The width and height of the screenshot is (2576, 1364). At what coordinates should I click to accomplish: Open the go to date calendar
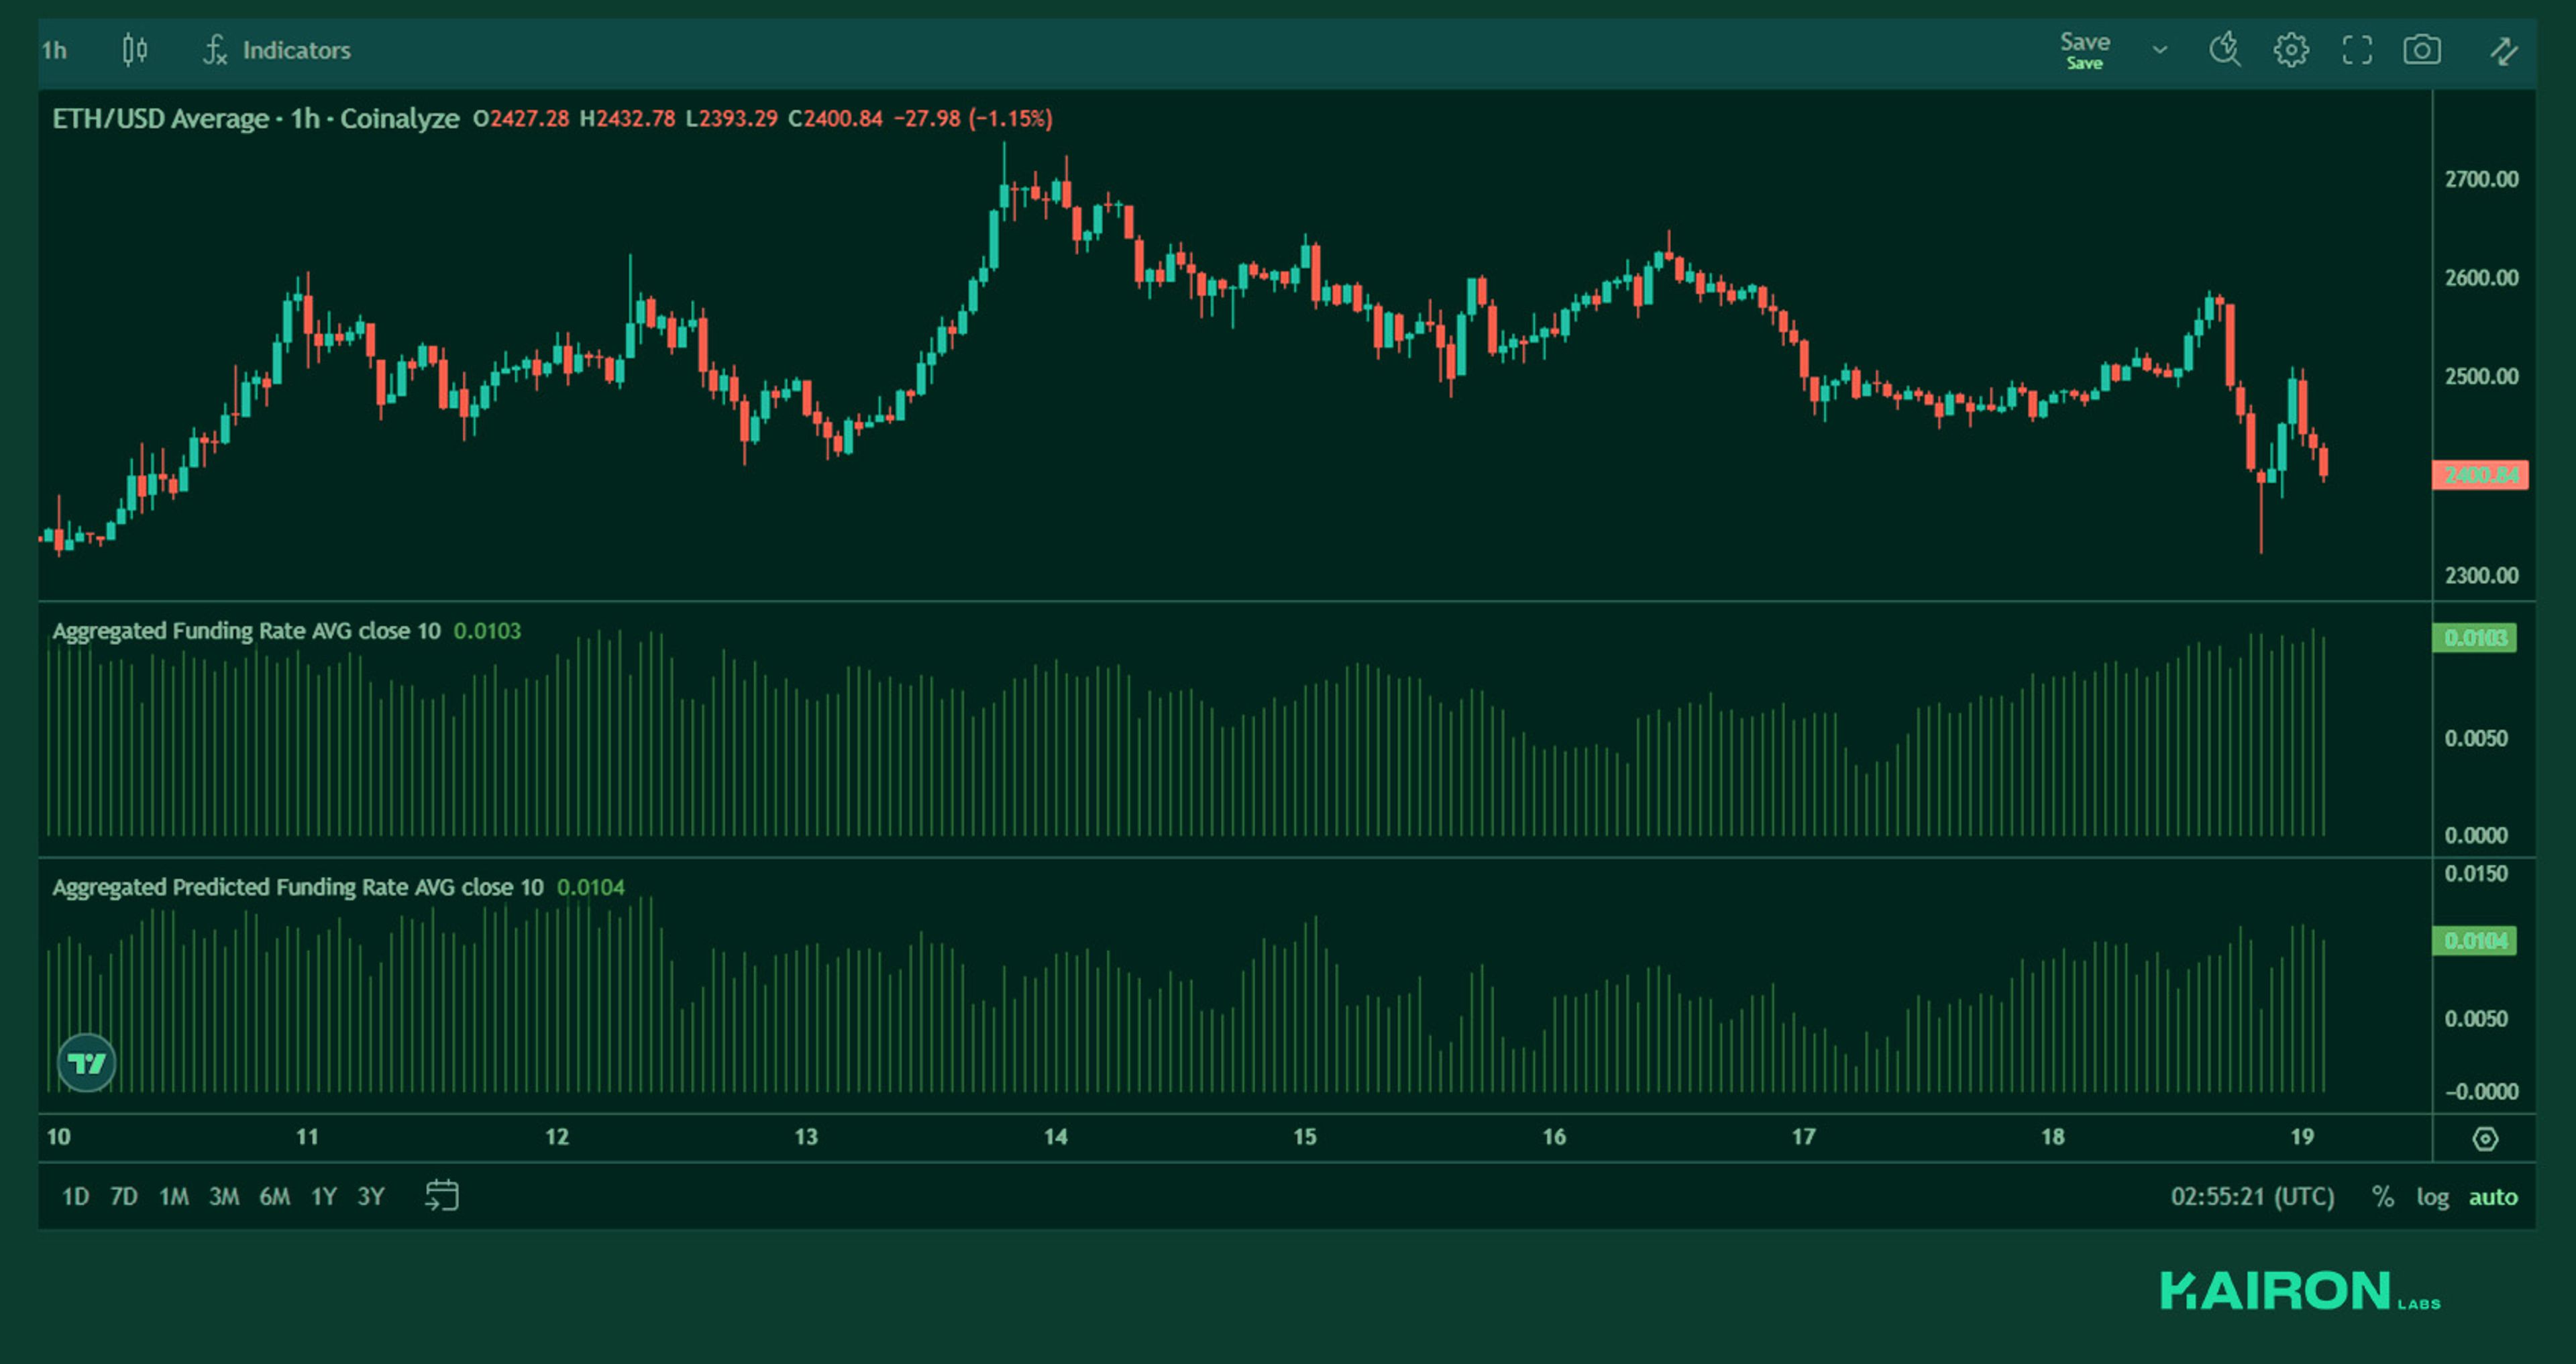tap(442, 1195)
